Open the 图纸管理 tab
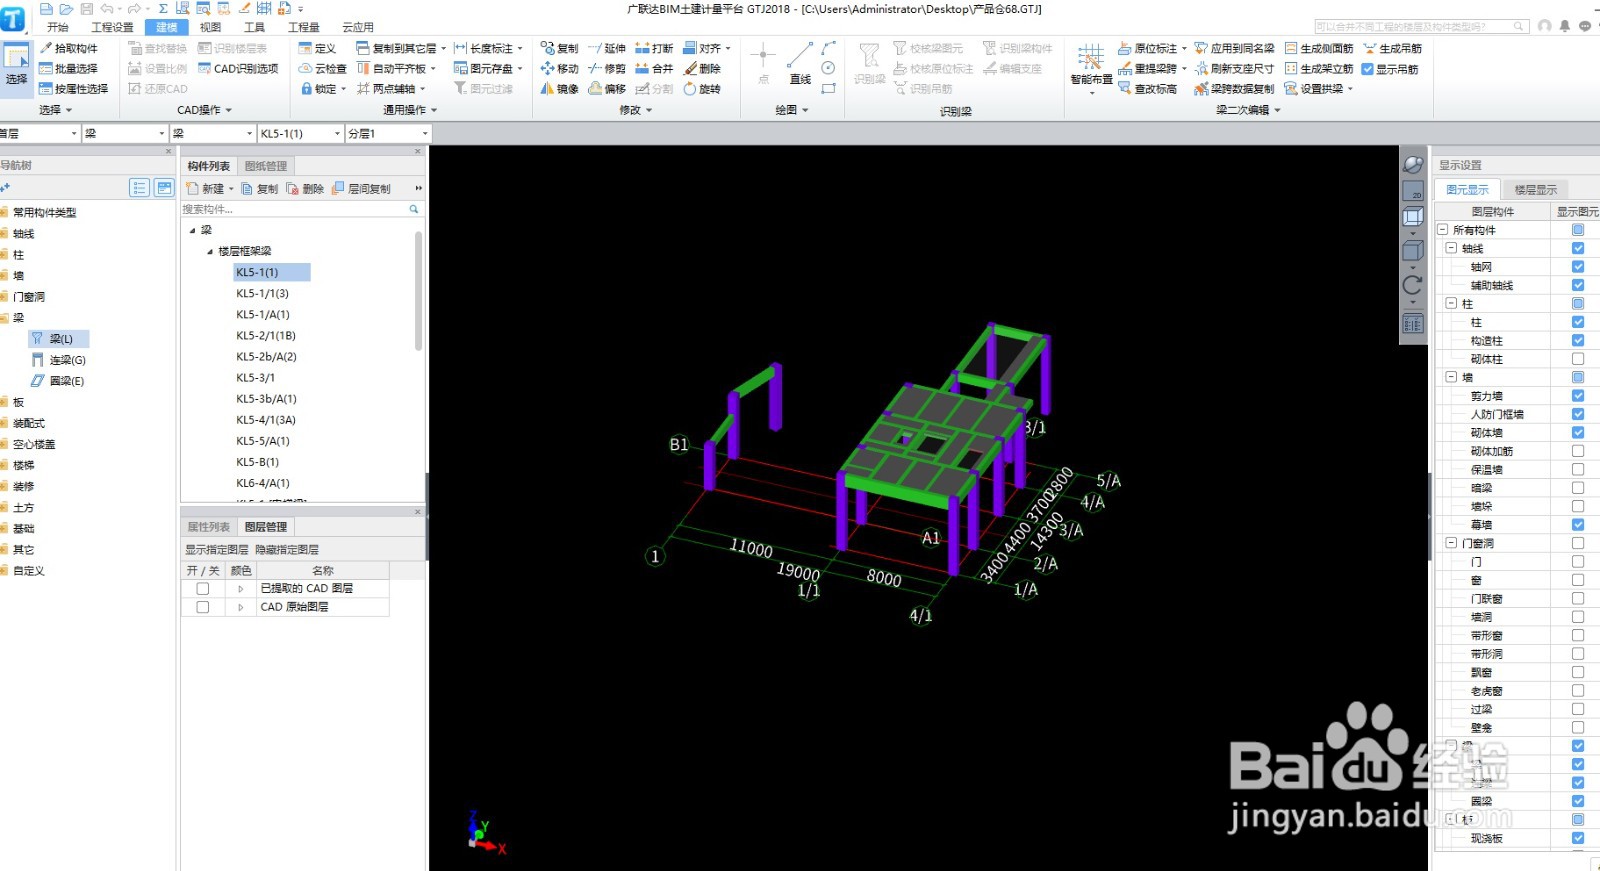 266,166
